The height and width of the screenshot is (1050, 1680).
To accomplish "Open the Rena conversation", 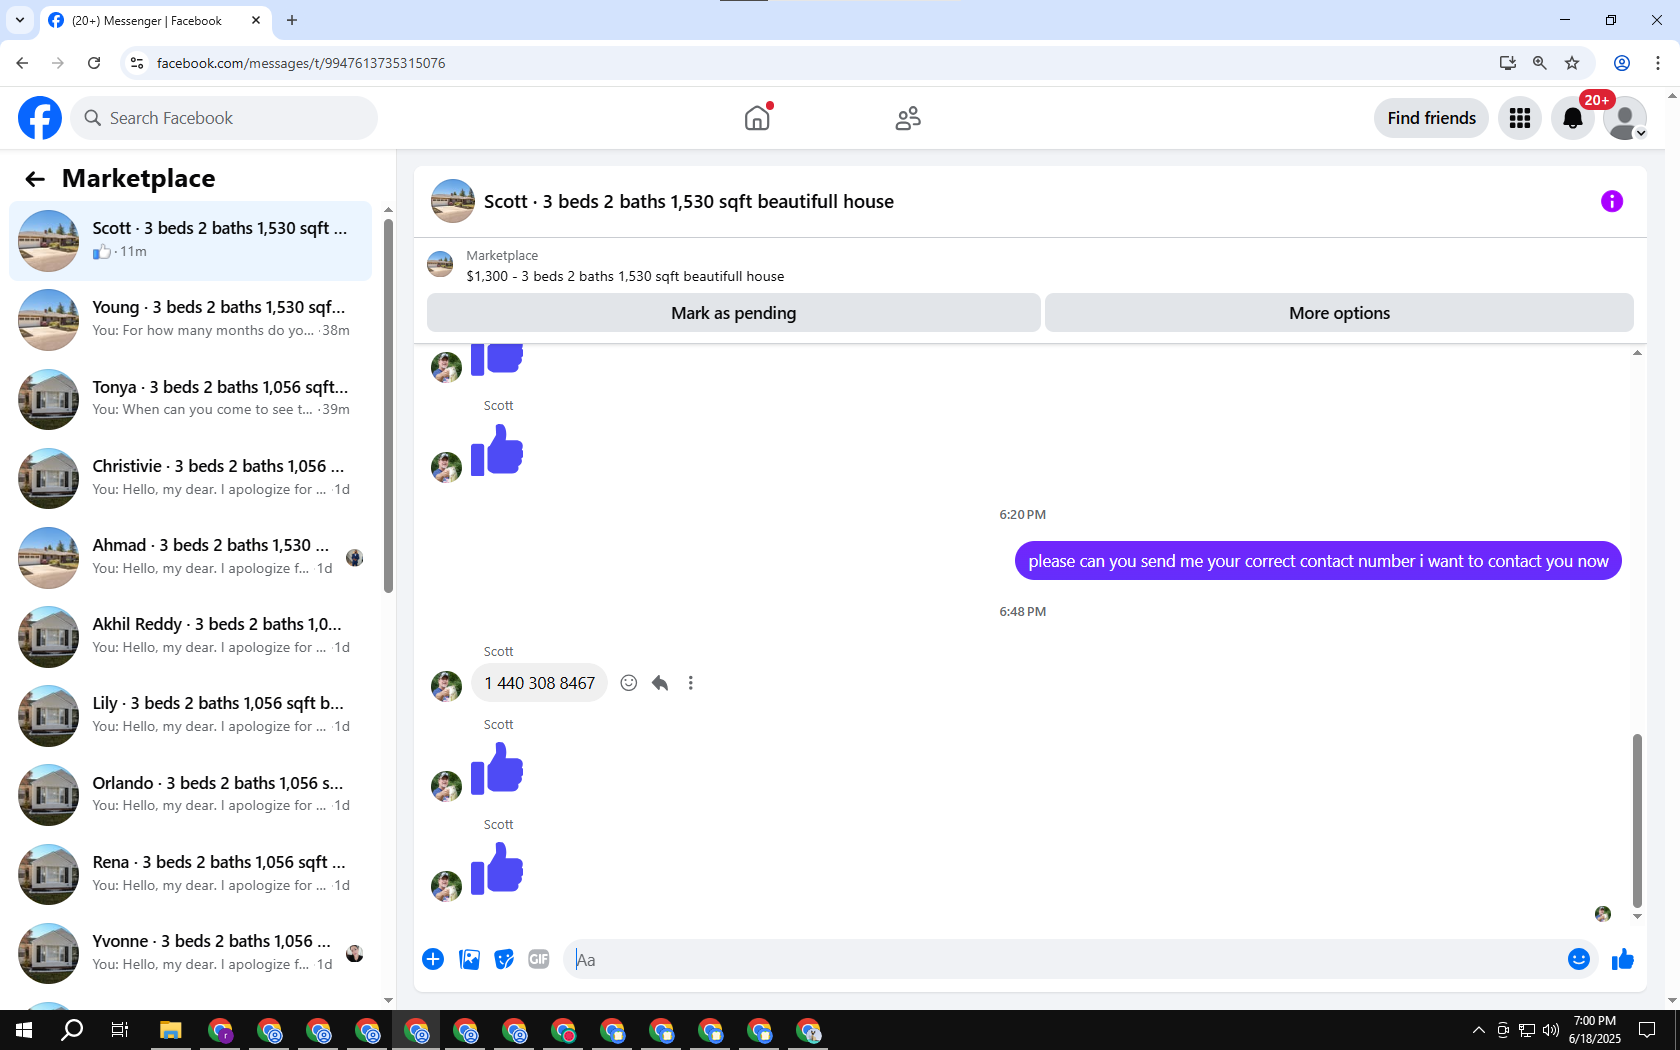I will point(190,874).
